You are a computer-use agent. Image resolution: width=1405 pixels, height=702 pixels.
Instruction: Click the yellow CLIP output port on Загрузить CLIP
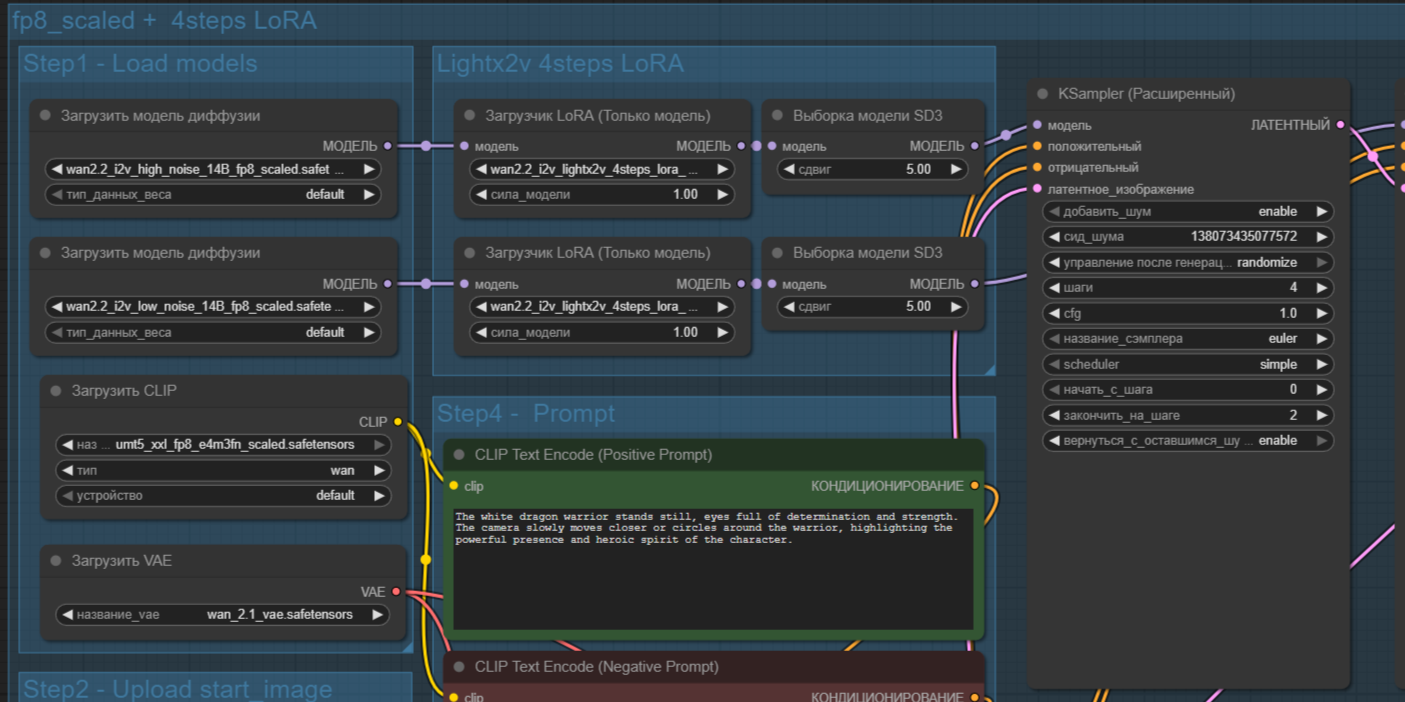(398, 422)
